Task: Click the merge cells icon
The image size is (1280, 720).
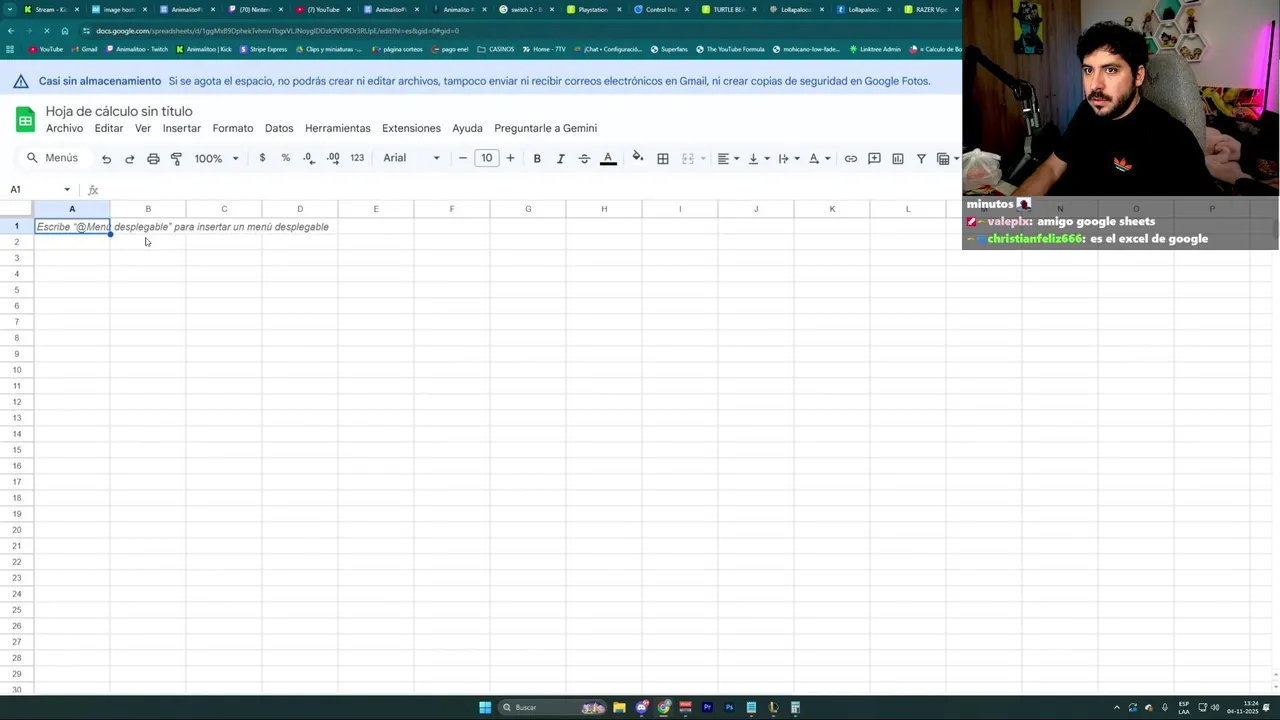Action: pos(688,158)
